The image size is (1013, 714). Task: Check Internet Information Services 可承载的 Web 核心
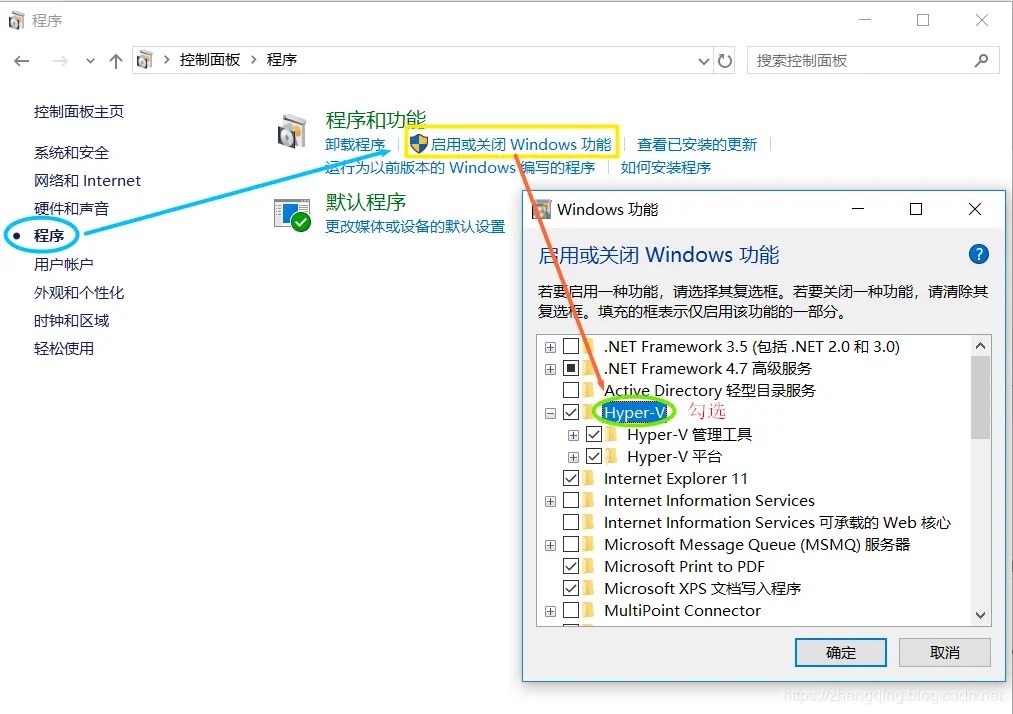[571, 522]
